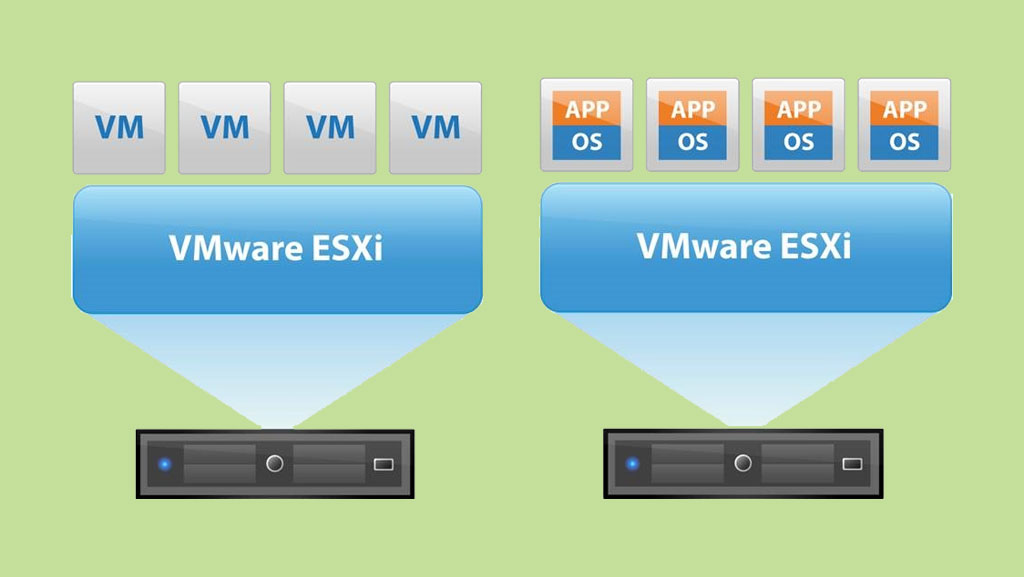Click the second APP/OS box from the left
The image size is (1024, 577).
click(692, 125)
